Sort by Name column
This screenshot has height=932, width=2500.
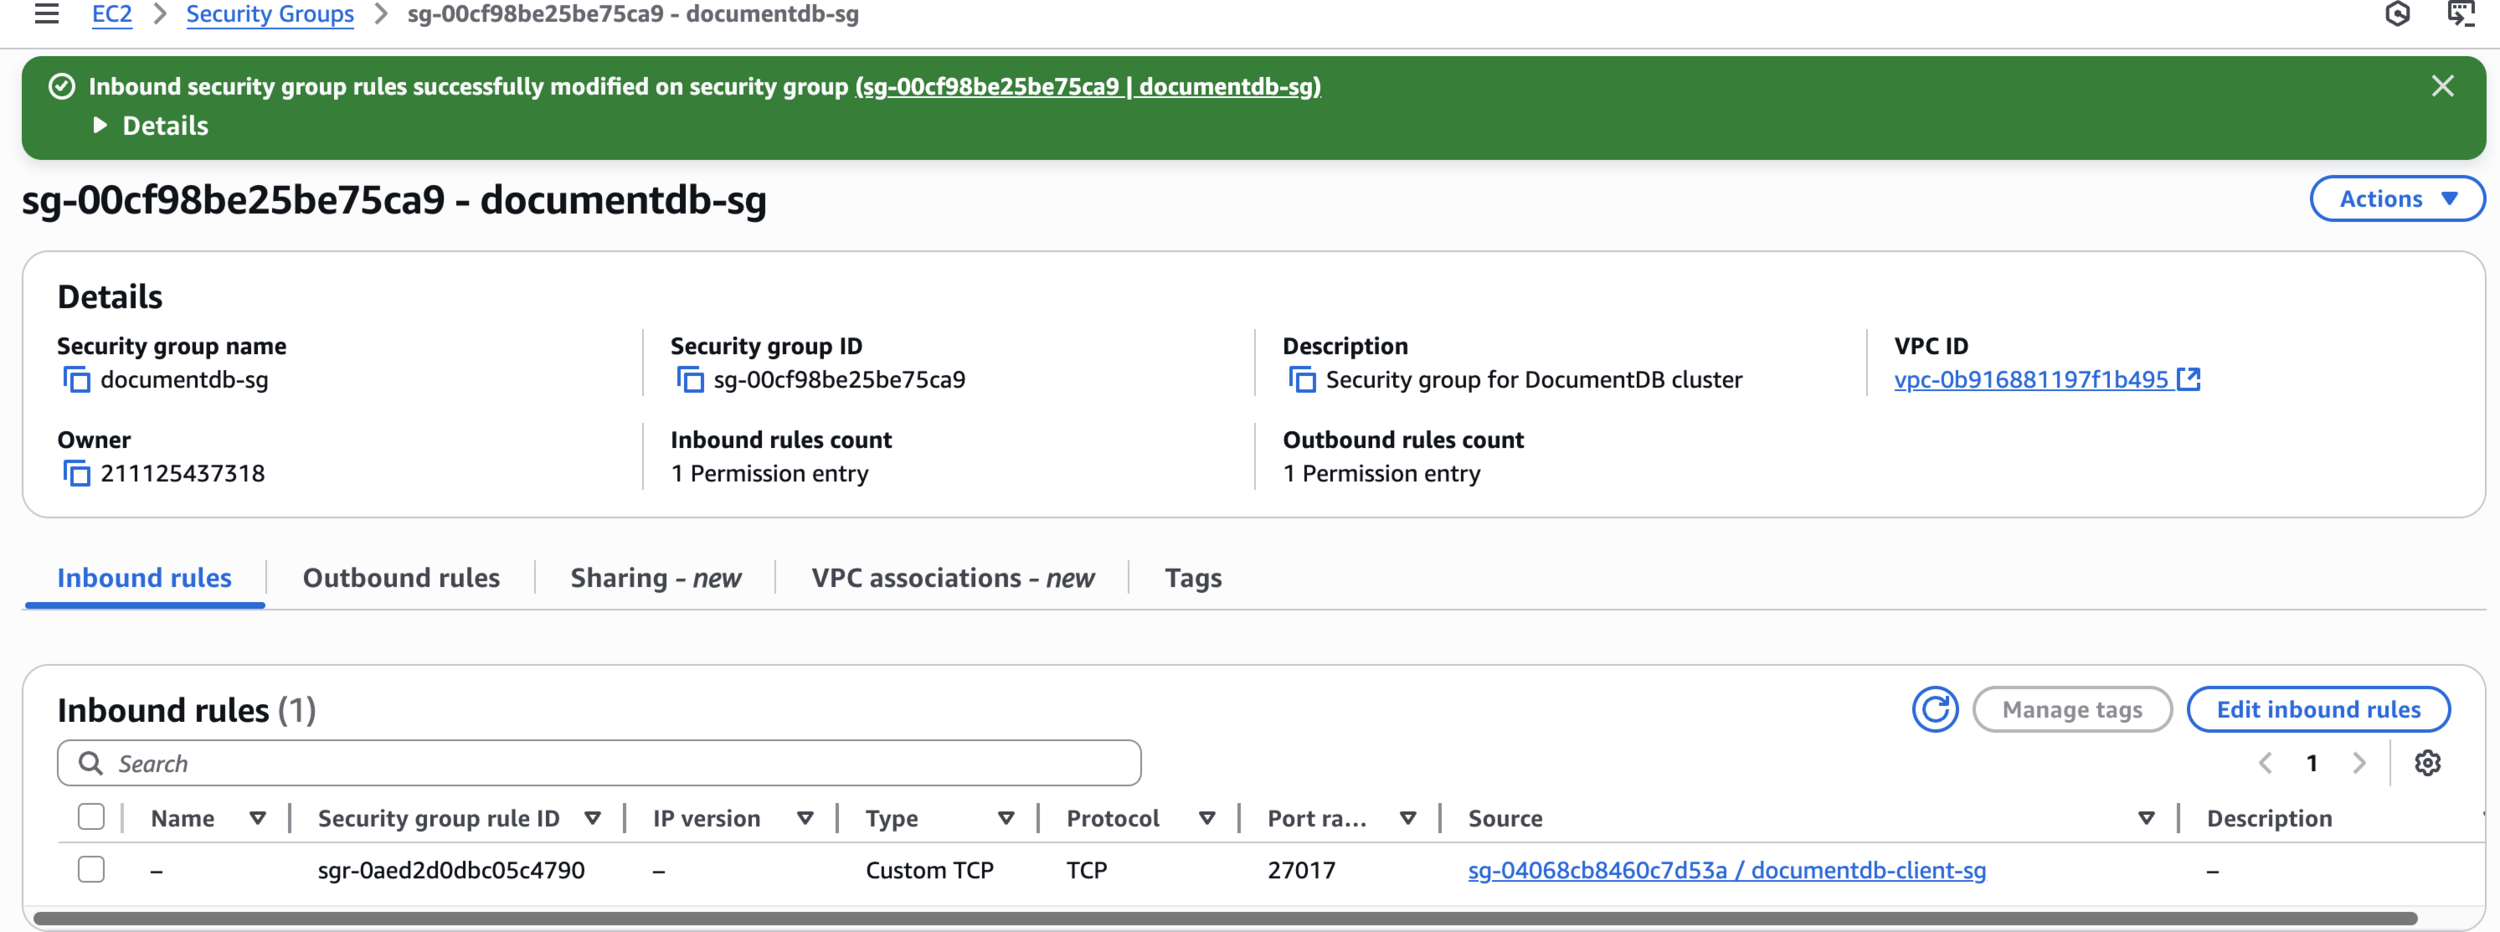[257, 819]
